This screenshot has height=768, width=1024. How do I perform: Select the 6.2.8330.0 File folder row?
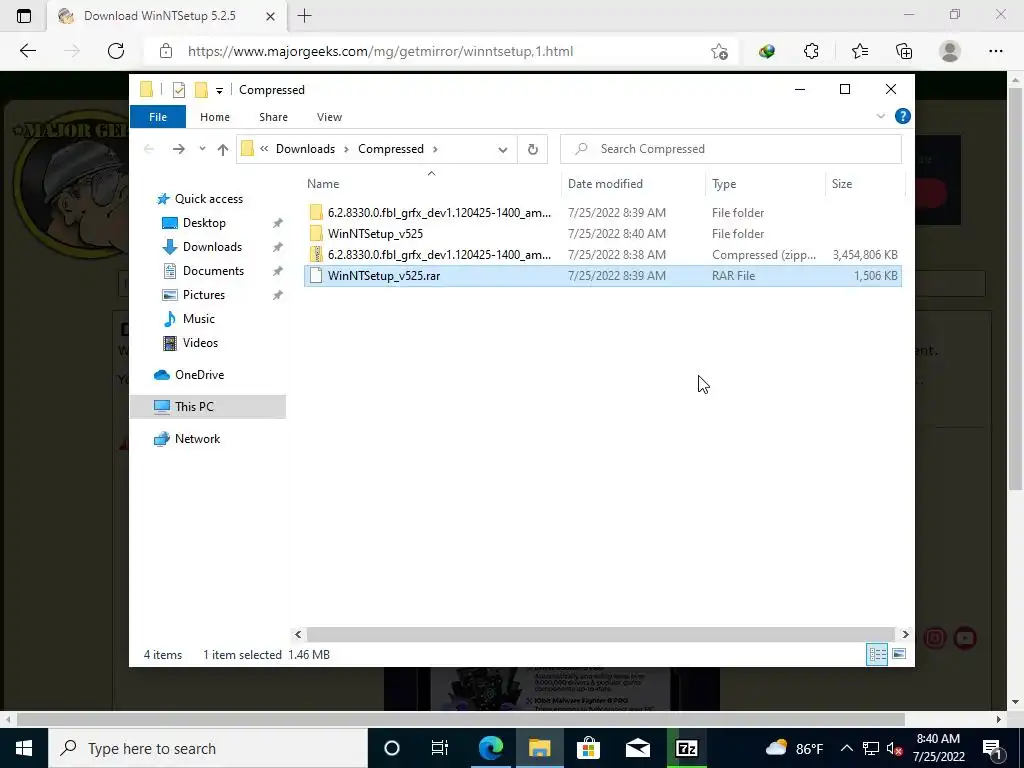pos(603,213)
